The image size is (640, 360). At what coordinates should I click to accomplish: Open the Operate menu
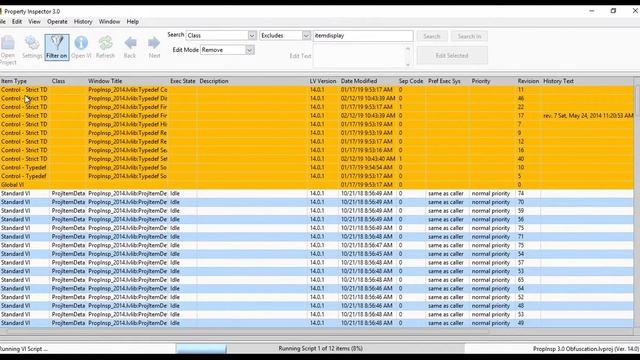coord(57,22)
